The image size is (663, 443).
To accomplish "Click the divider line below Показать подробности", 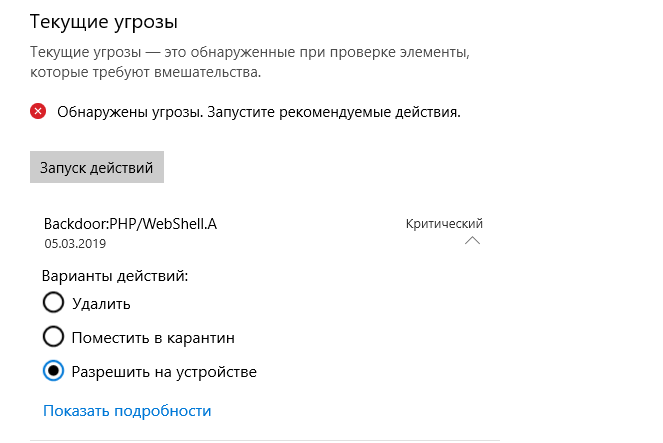I will pyautogui.click(x=265, y=440).
